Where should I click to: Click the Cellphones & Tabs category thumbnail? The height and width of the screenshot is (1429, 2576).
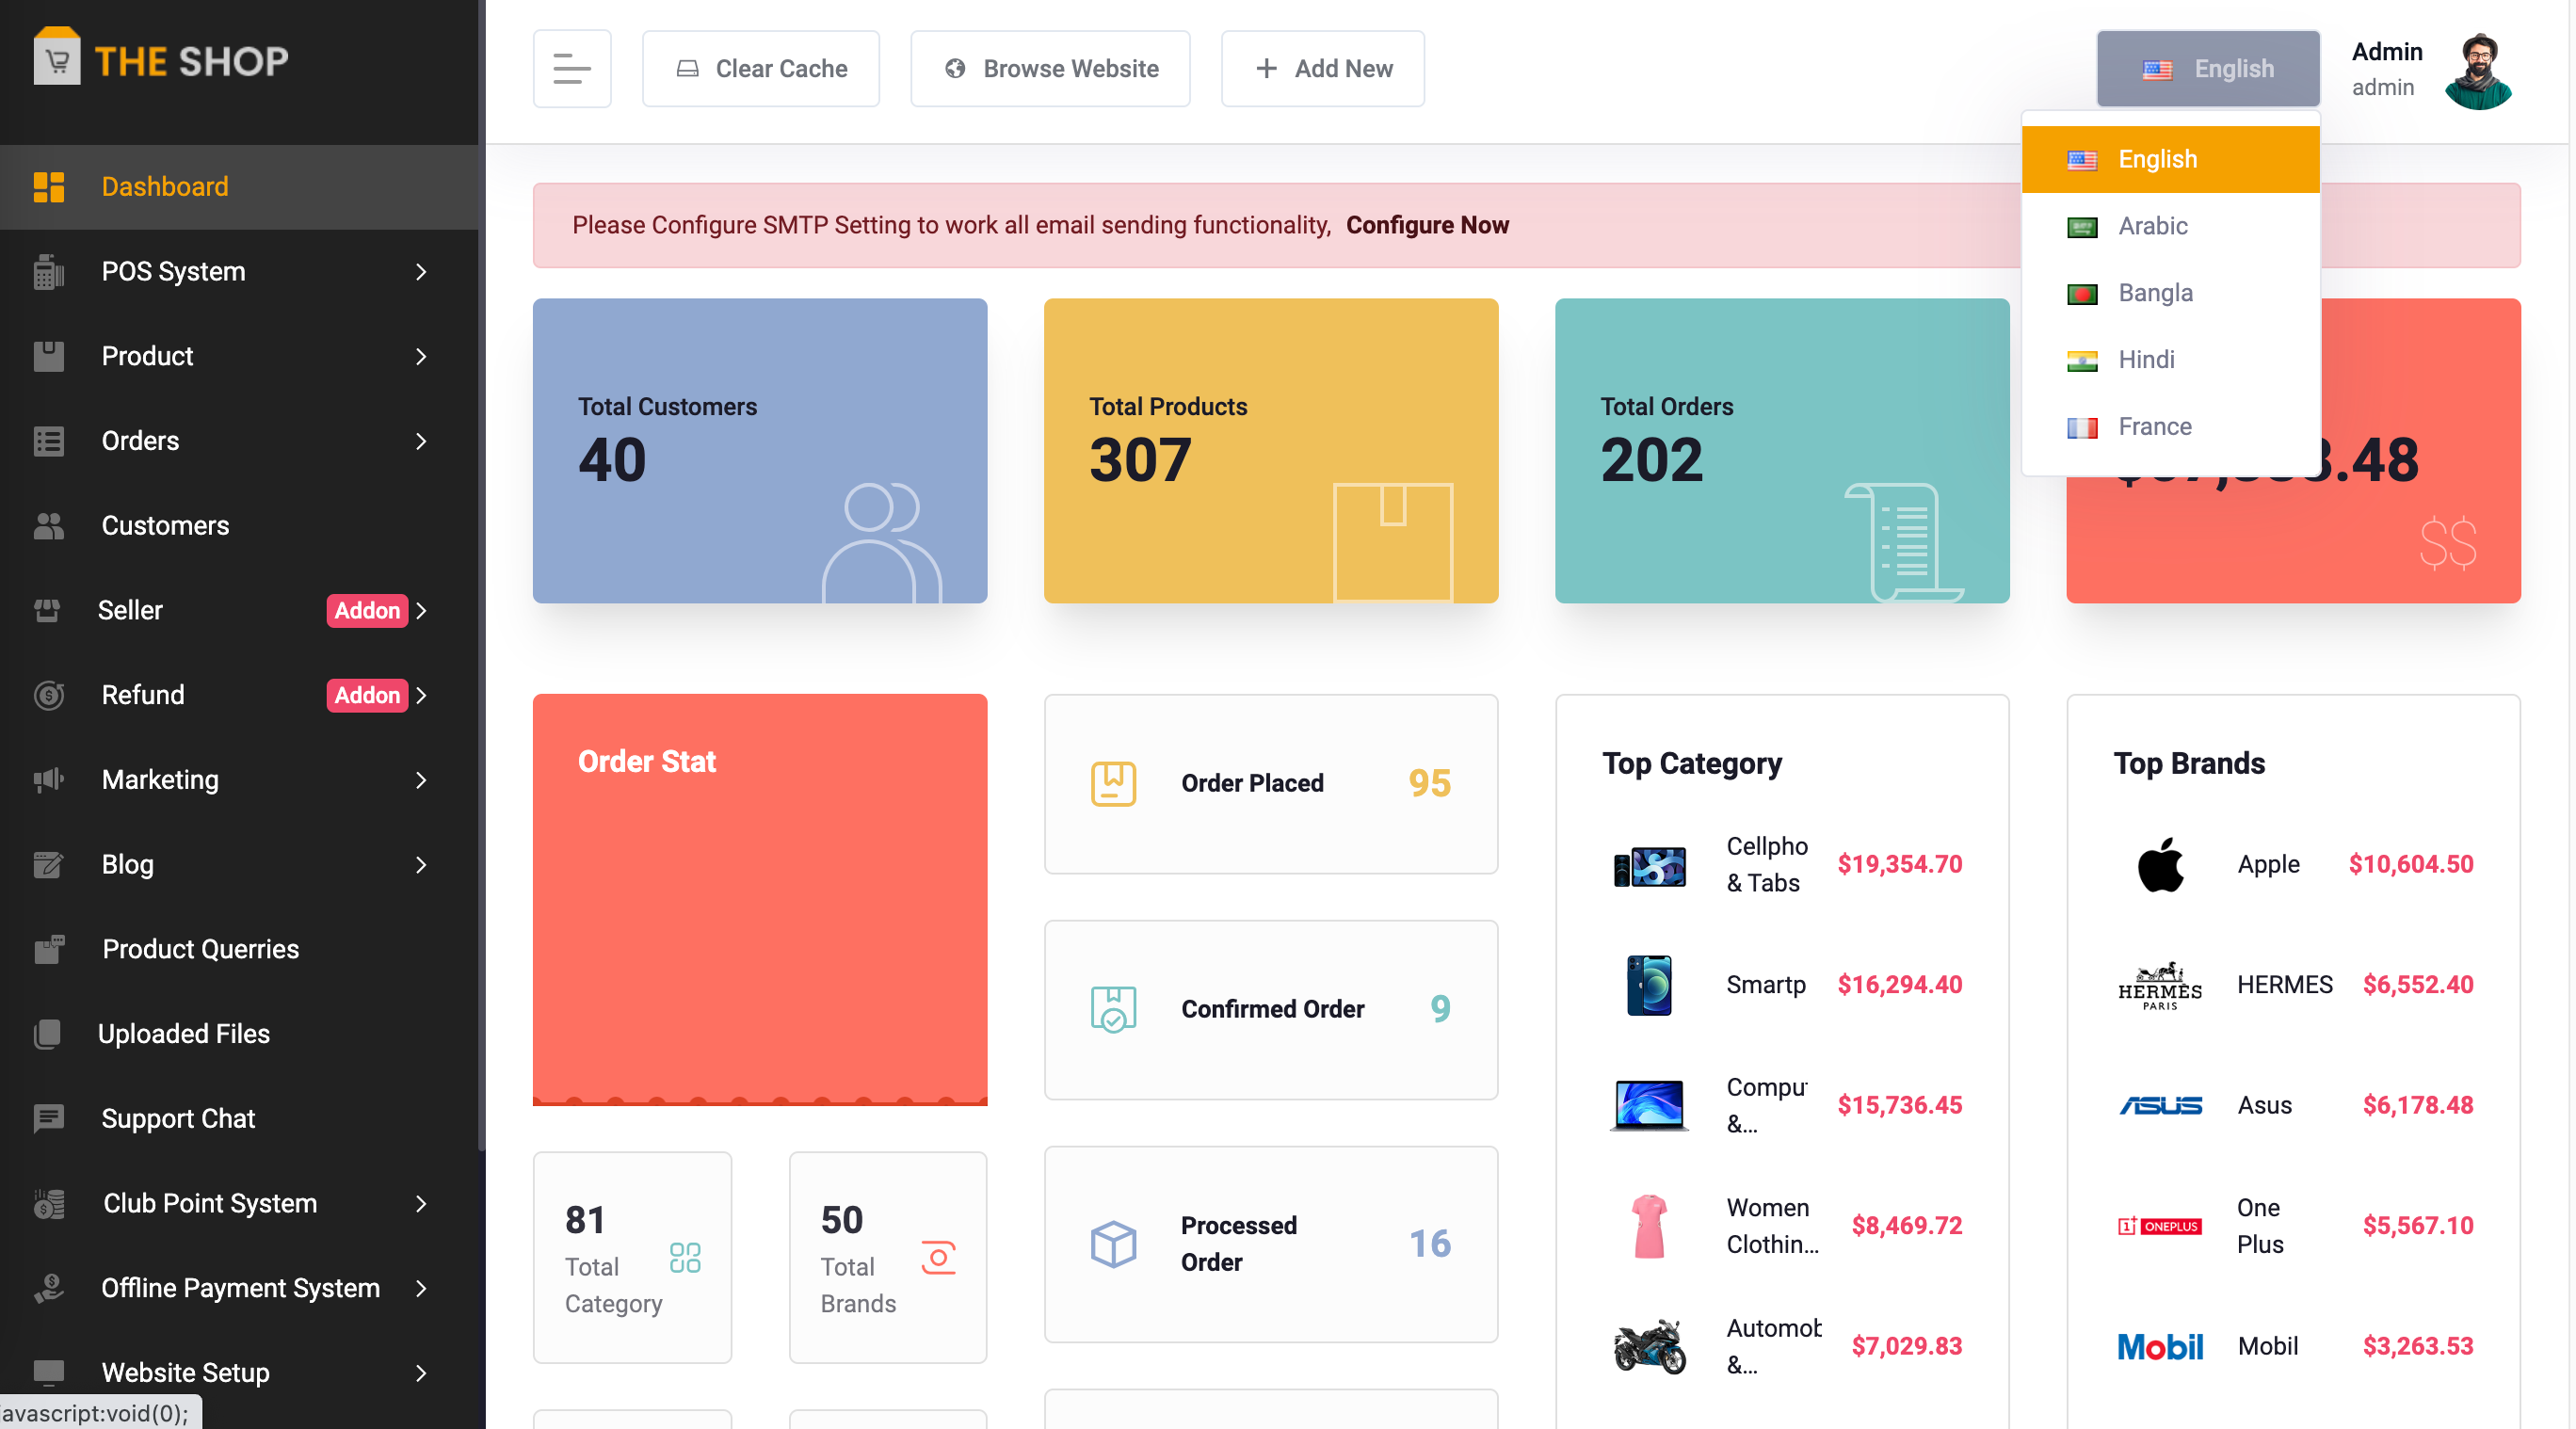click(1649, 865)
